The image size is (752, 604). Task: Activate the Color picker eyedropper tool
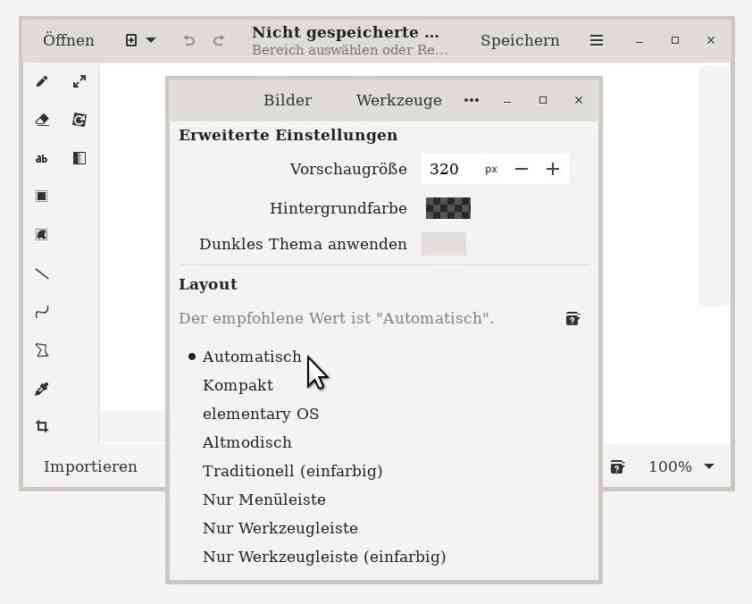(x=42, y=389)
